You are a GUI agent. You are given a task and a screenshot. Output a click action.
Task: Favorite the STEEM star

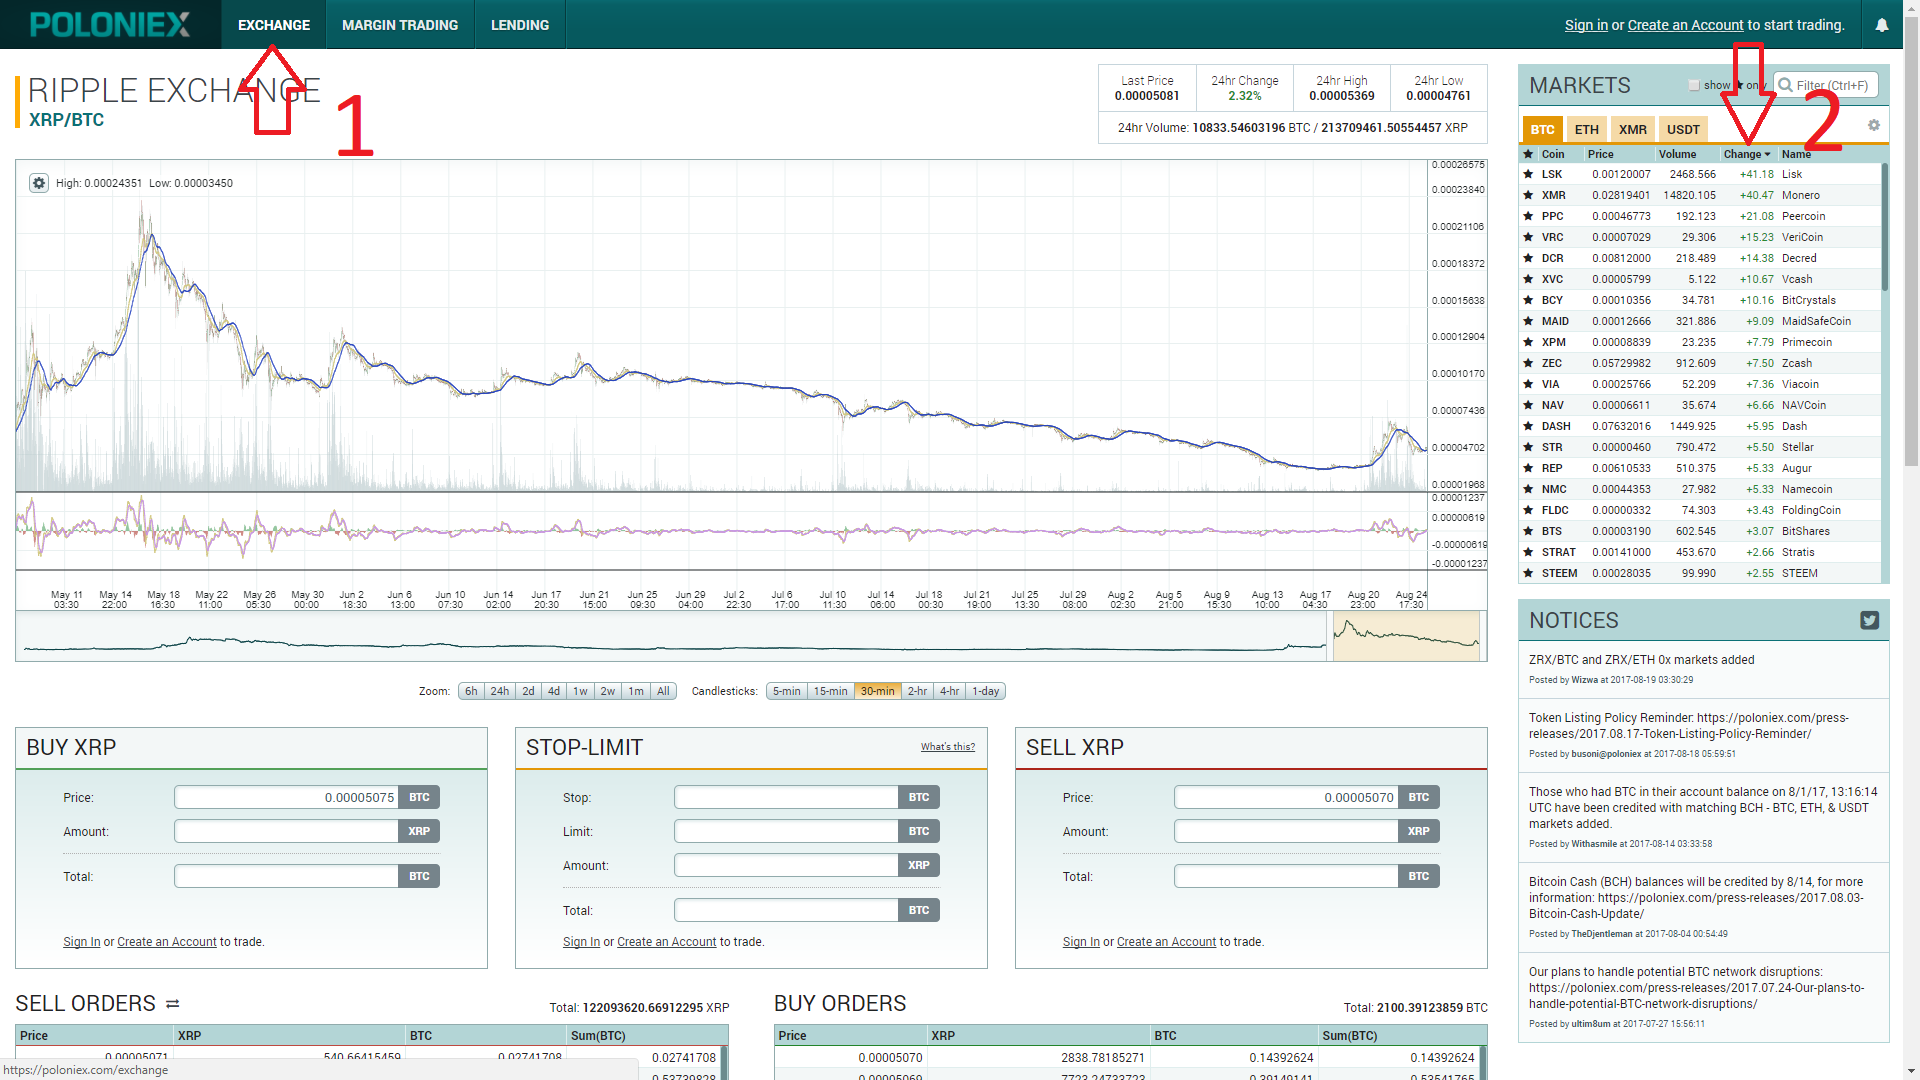click(1528, 573)
